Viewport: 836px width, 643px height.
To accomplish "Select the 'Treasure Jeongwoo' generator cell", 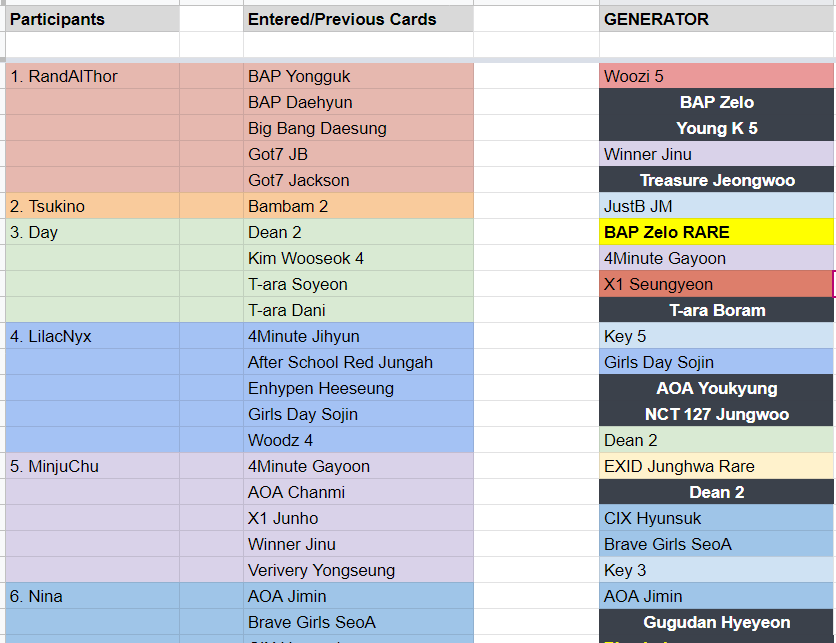I will [717, 180].
